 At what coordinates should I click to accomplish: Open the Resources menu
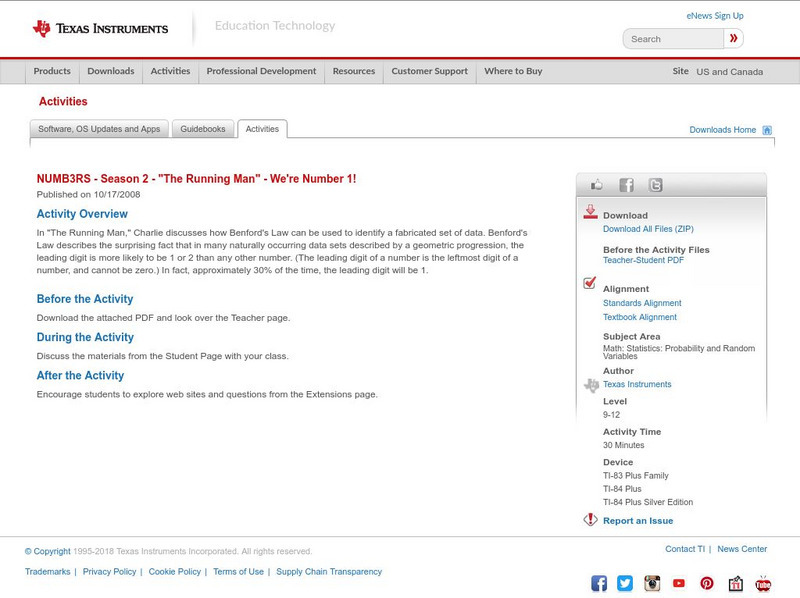(x=354, y=71)
